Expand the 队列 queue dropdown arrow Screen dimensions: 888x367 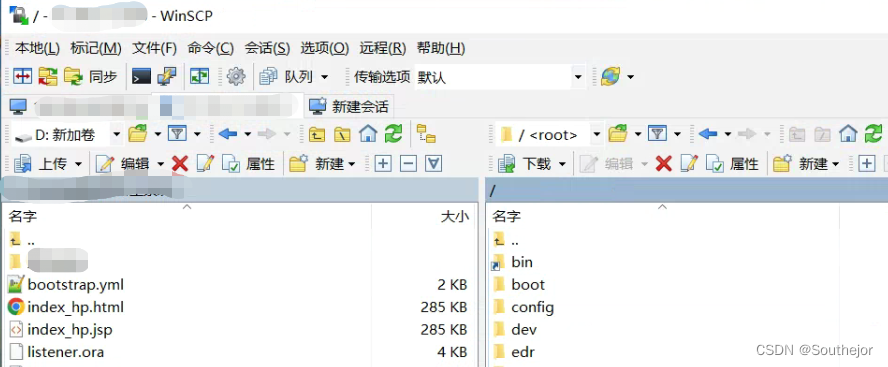325,77
